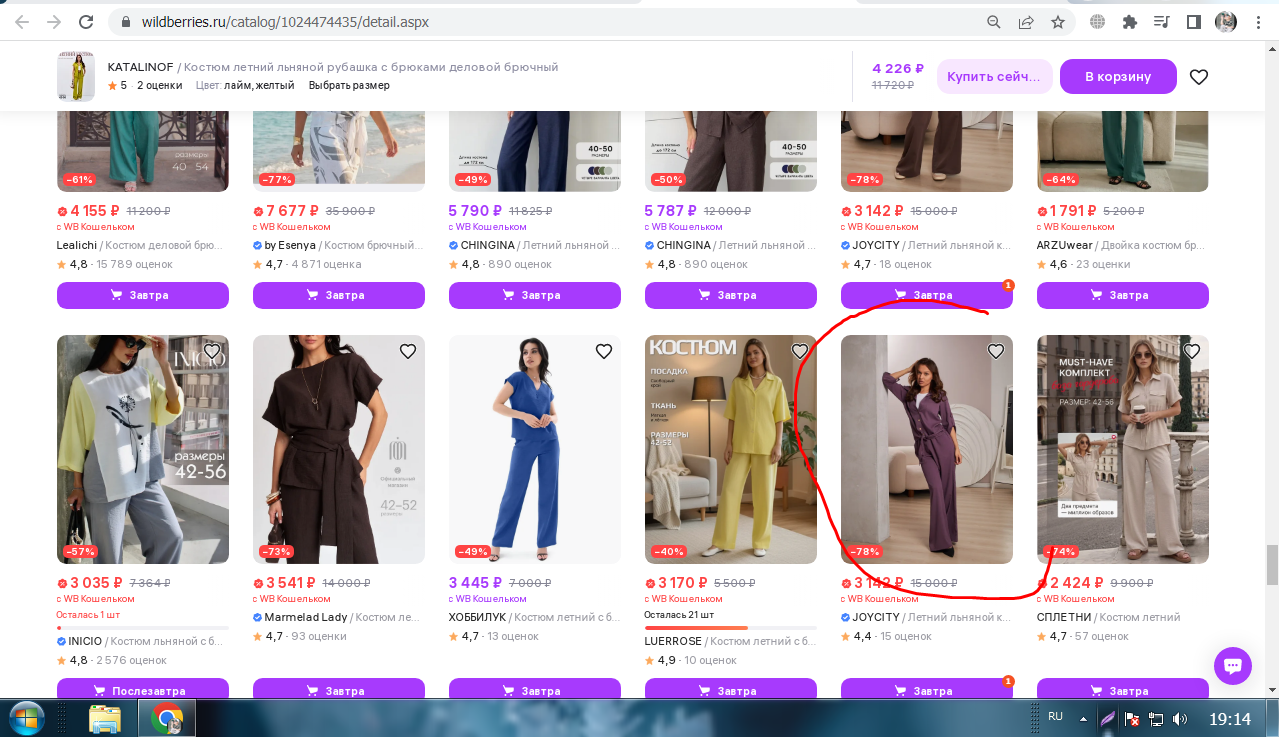The width and height of the screenshot is (1279, 737).
Task: Open the Marmelad Lady brown suit image
Action: click(x=339, y=449)
